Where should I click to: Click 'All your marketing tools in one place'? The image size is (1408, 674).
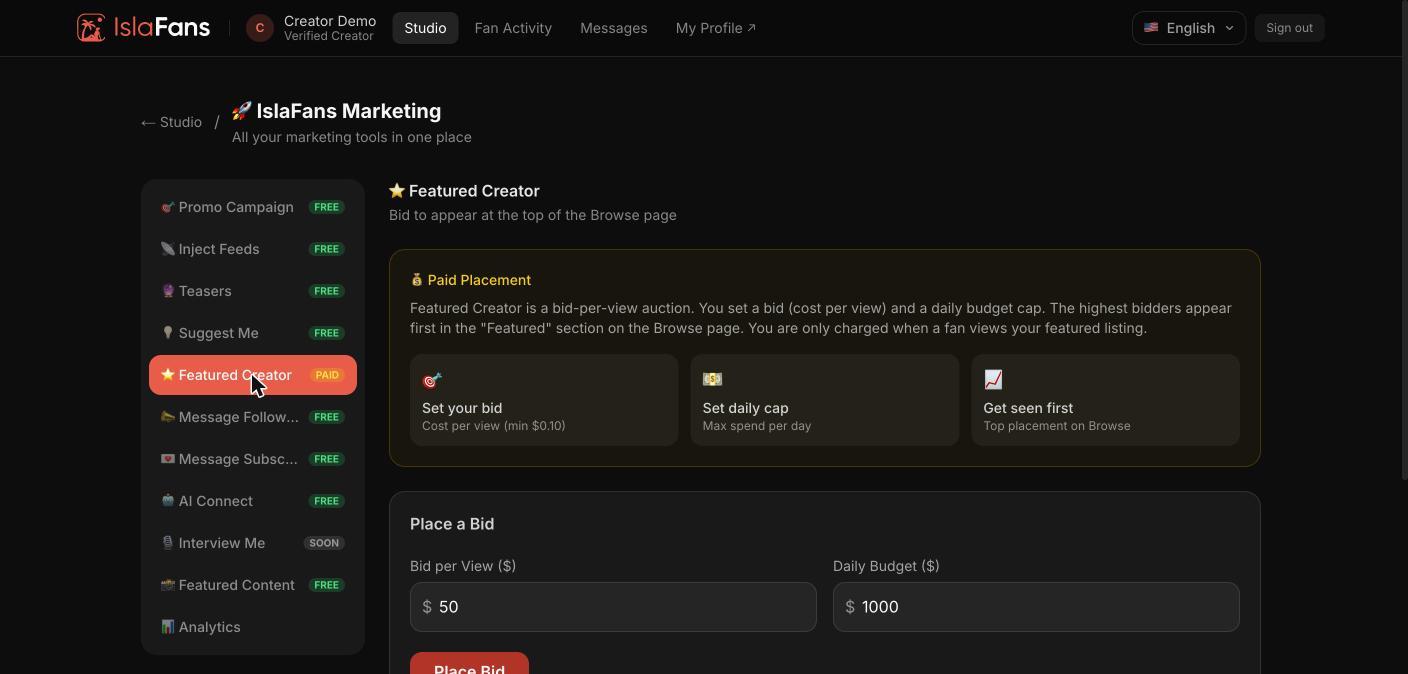[x=352, y=137]
